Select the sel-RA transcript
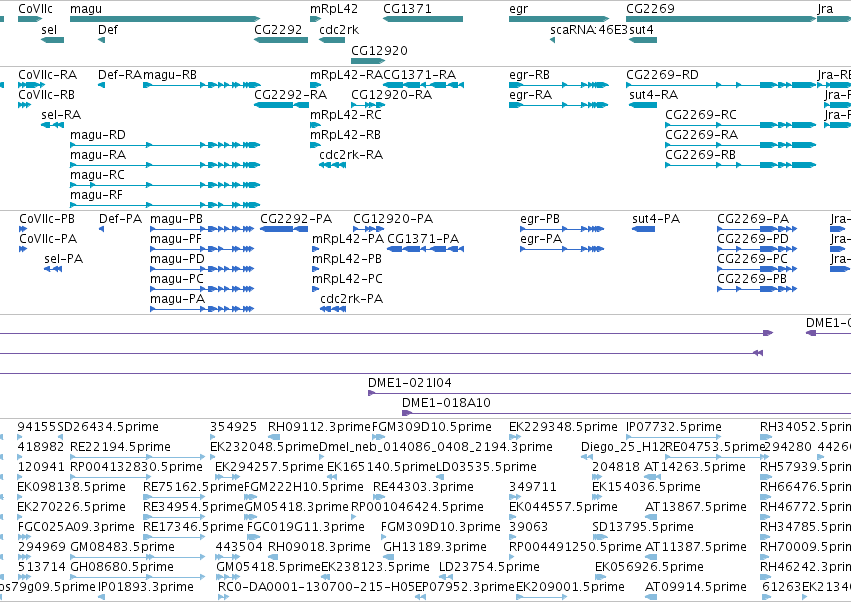This screenshot has height=602, width=851. [53, 125]
